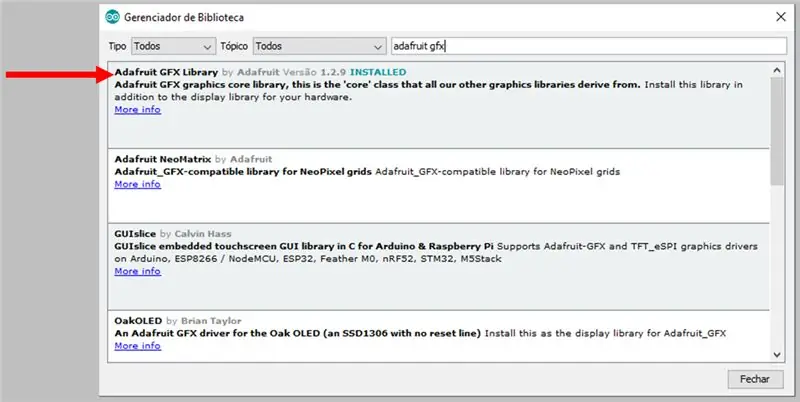Click the Fechar button
The width and height of the screenshot is (800, 402).
pos(755,379)
